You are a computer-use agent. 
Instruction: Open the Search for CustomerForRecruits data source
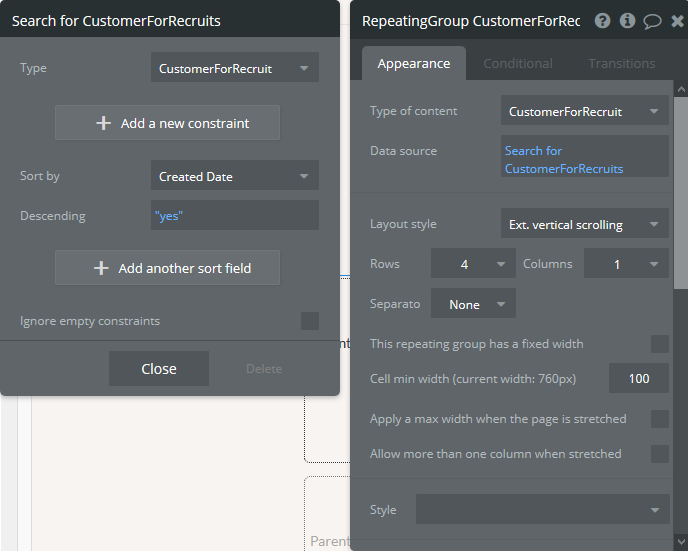[584, 160]
